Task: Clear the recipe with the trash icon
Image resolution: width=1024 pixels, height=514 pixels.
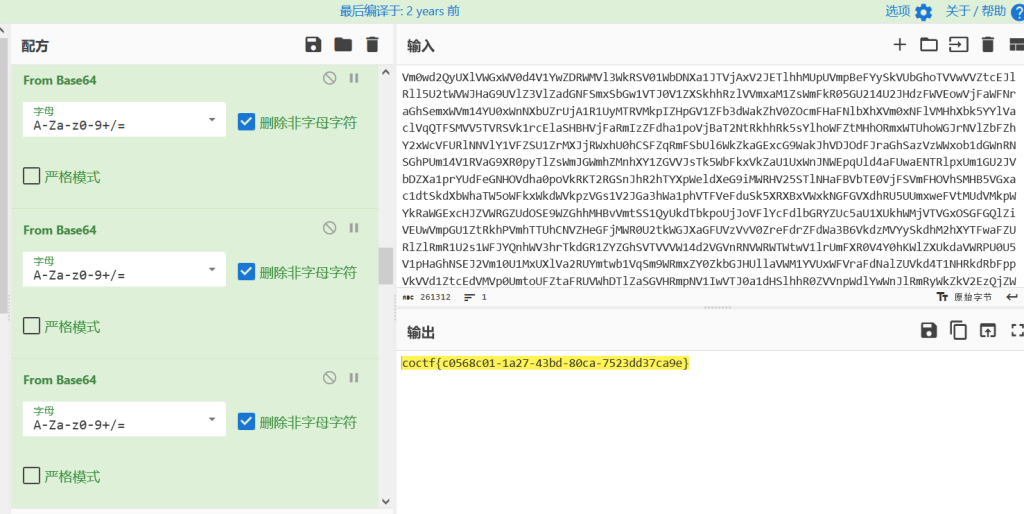Action: (x=373, y=44)
